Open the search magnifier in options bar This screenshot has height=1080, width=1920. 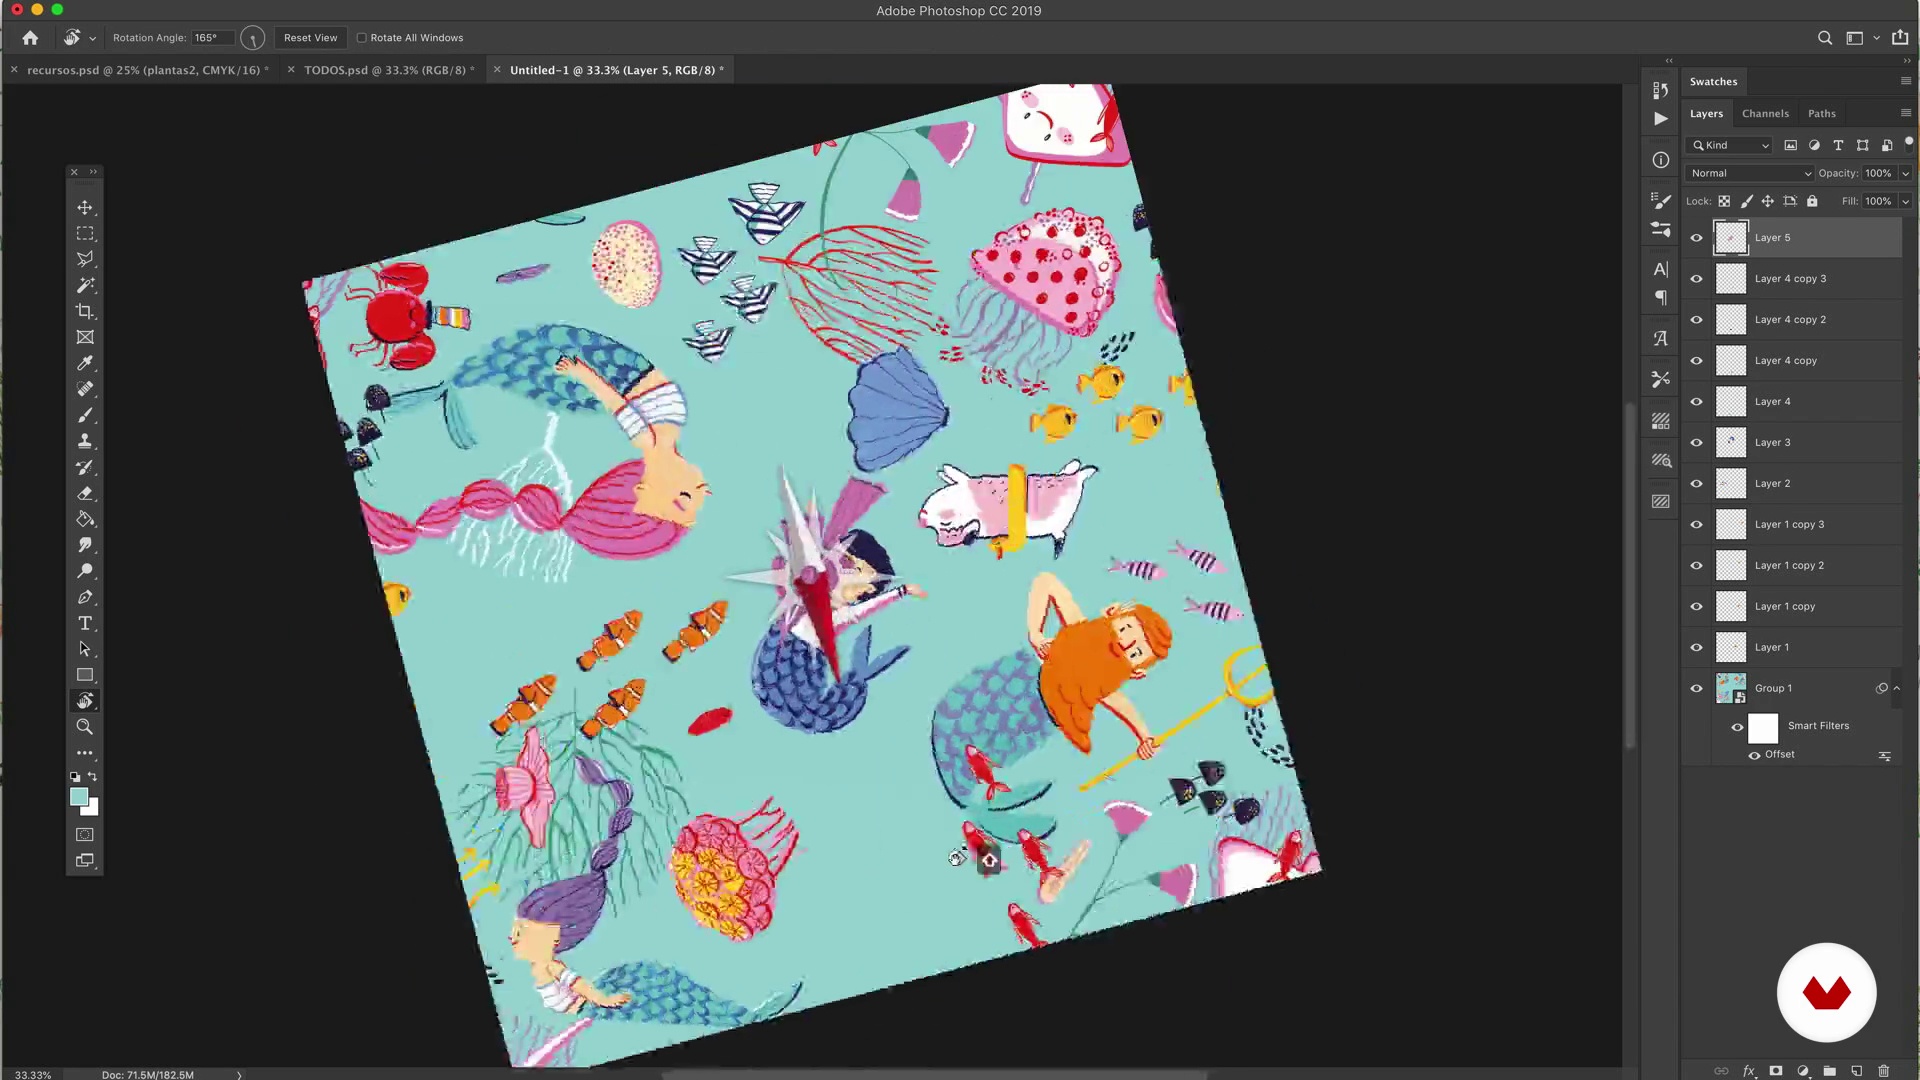tap(1825, 38)
